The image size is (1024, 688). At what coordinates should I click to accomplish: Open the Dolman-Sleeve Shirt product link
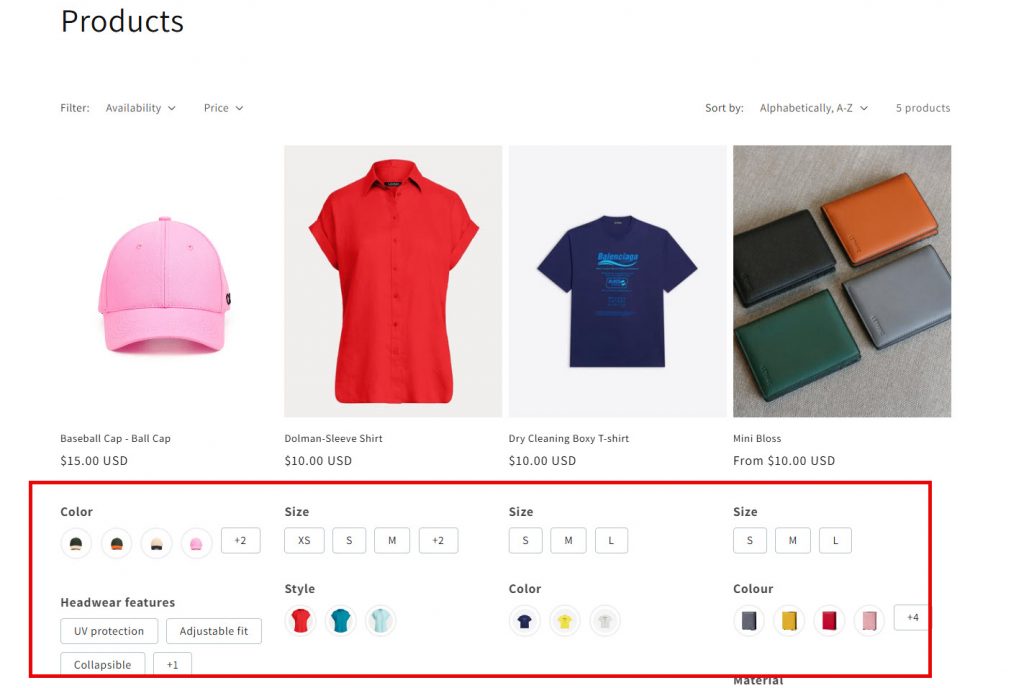pos(334,439)
